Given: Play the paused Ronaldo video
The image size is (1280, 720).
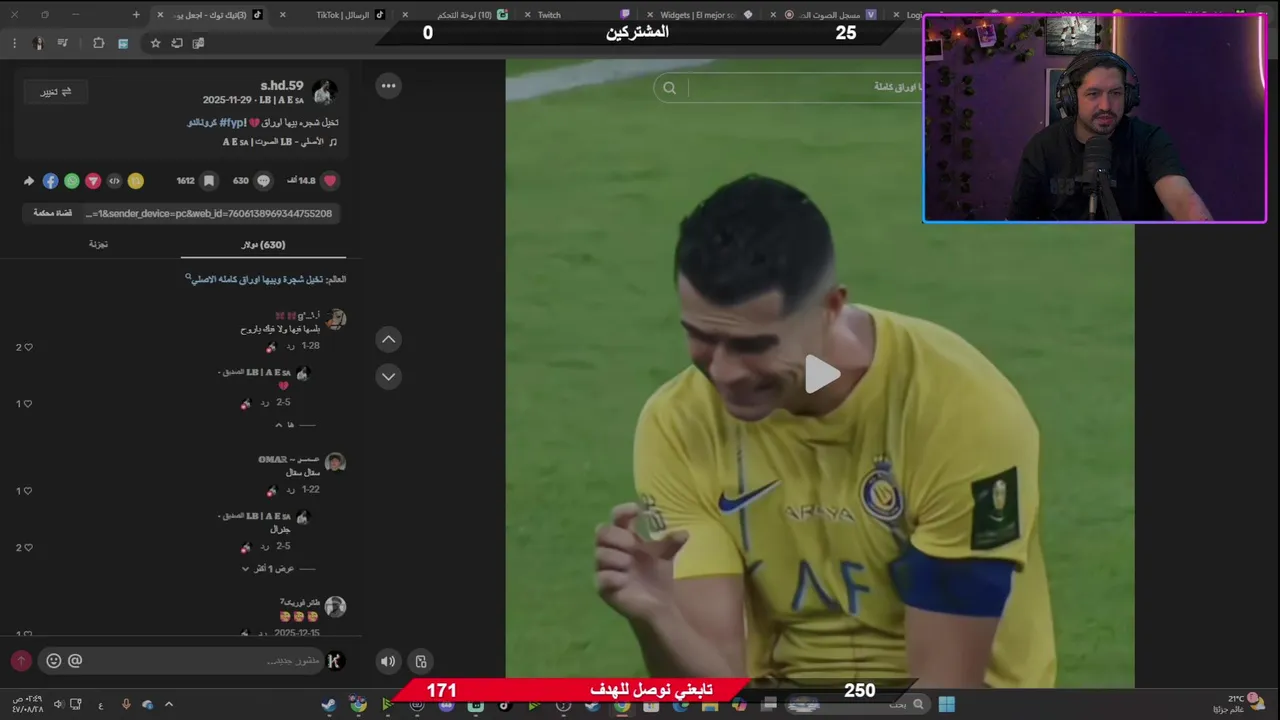Looking at the screenshot, I should click(822, 374).
